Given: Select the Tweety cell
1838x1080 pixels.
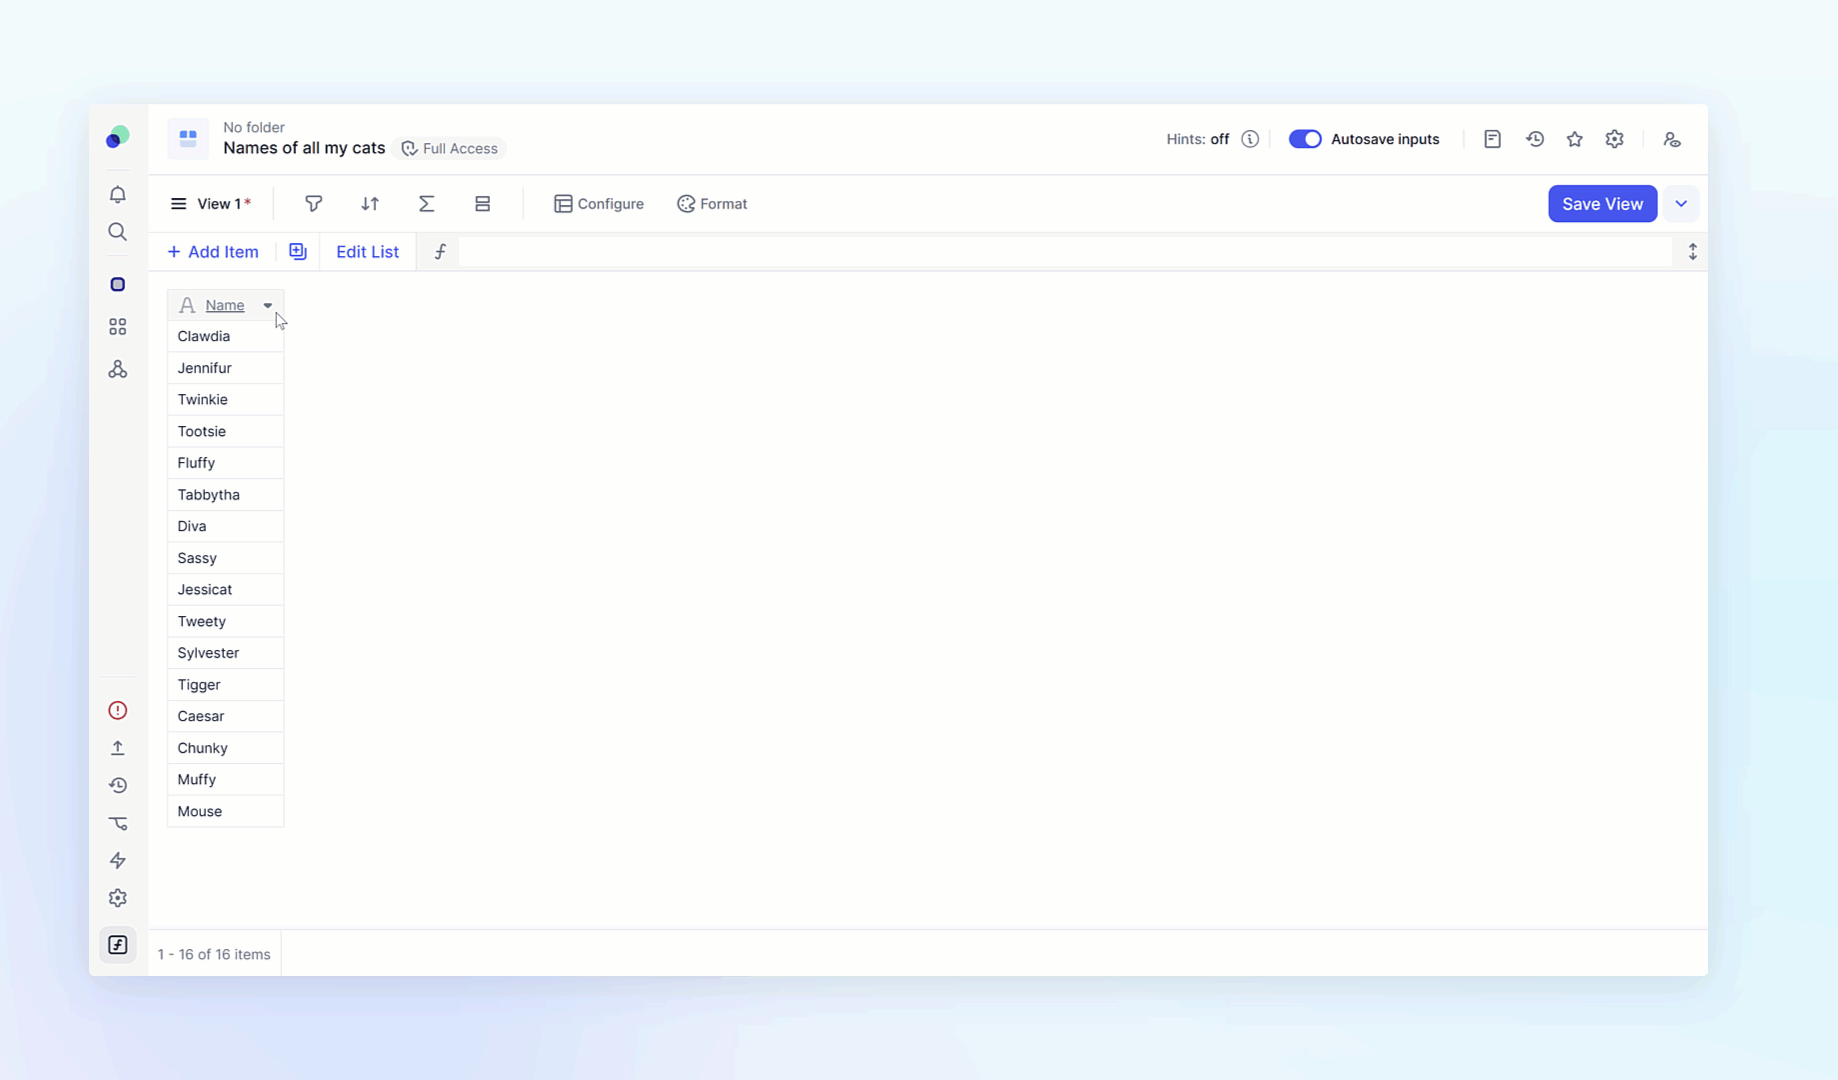Looking at the screenshot, I should click(225, 622).
